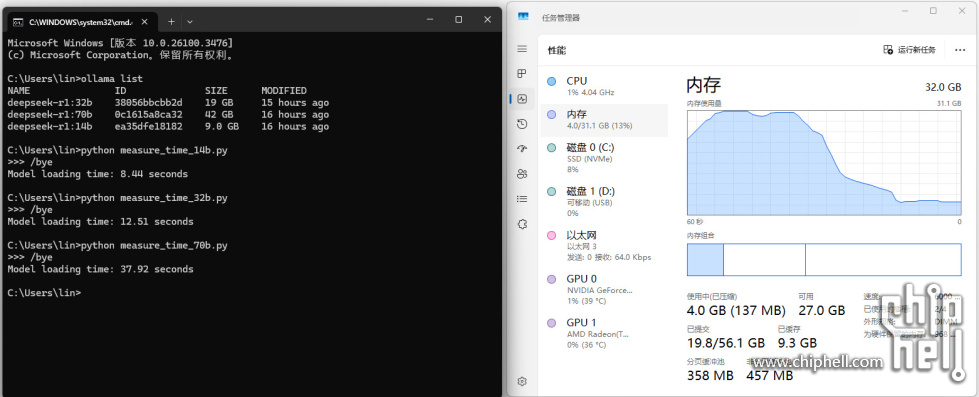Minimize the terminal window

(430, 19)
